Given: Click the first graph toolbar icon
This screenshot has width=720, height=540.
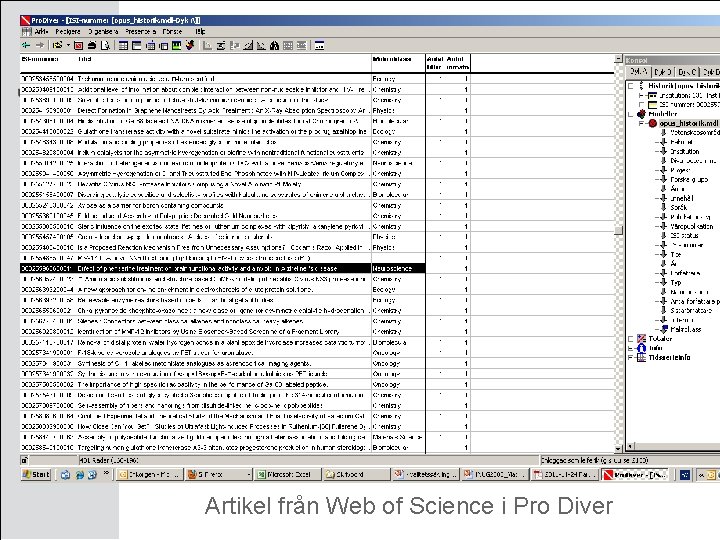Looking at the screenshot, I should 208,45.
